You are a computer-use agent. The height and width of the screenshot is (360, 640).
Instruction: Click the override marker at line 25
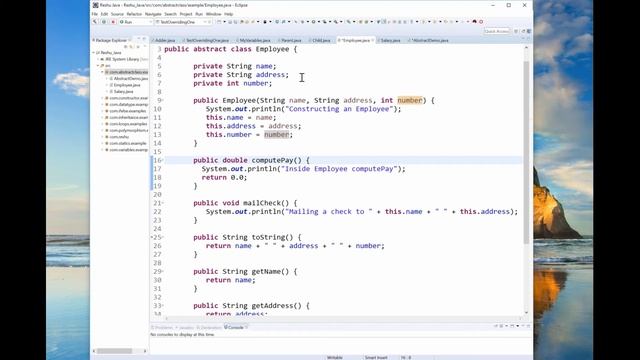(x=152, y=237)
